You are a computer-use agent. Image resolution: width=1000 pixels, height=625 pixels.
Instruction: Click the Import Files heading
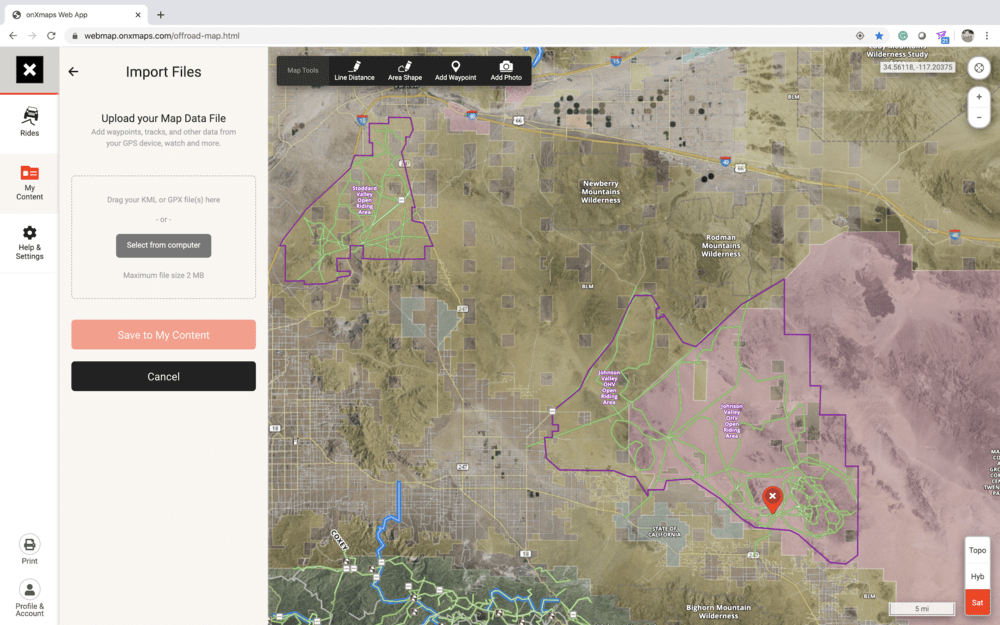point(163,72)
